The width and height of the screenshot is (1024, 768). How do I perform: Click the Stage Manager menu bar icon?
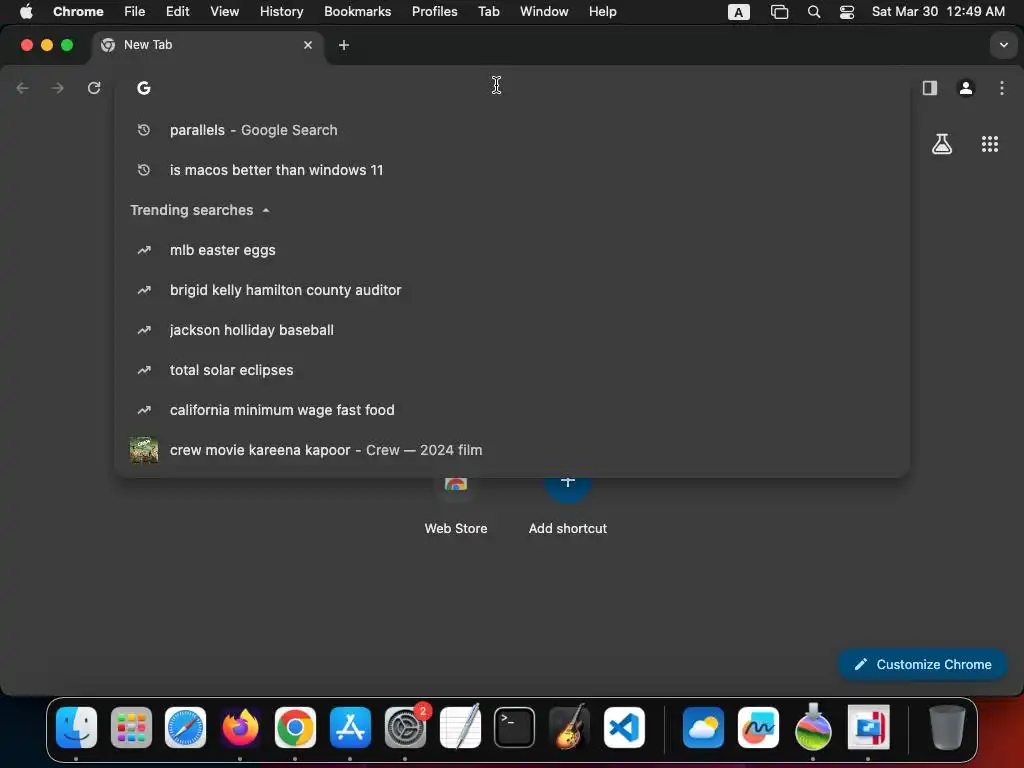tap(779, 12)
